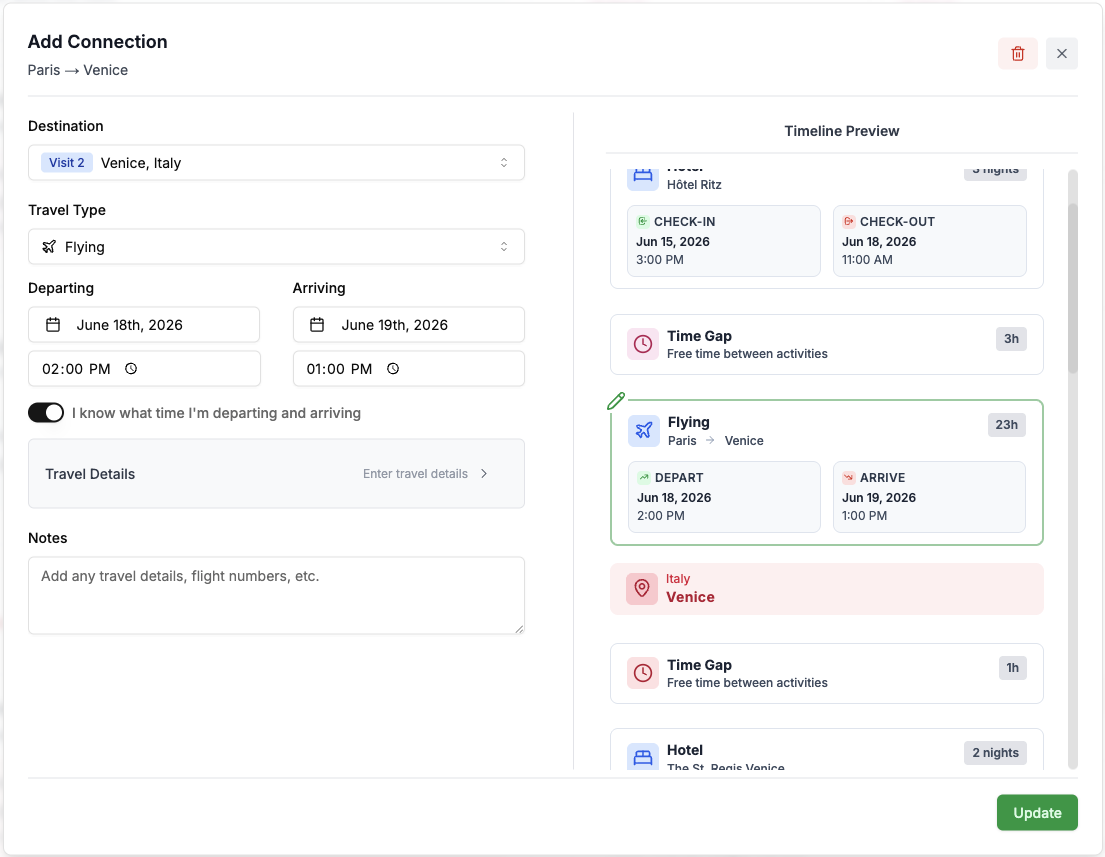This screenshot has height=857, width=1105.
Task: Click the Timeline Preview scrollbar
Action: [1073, 289]
